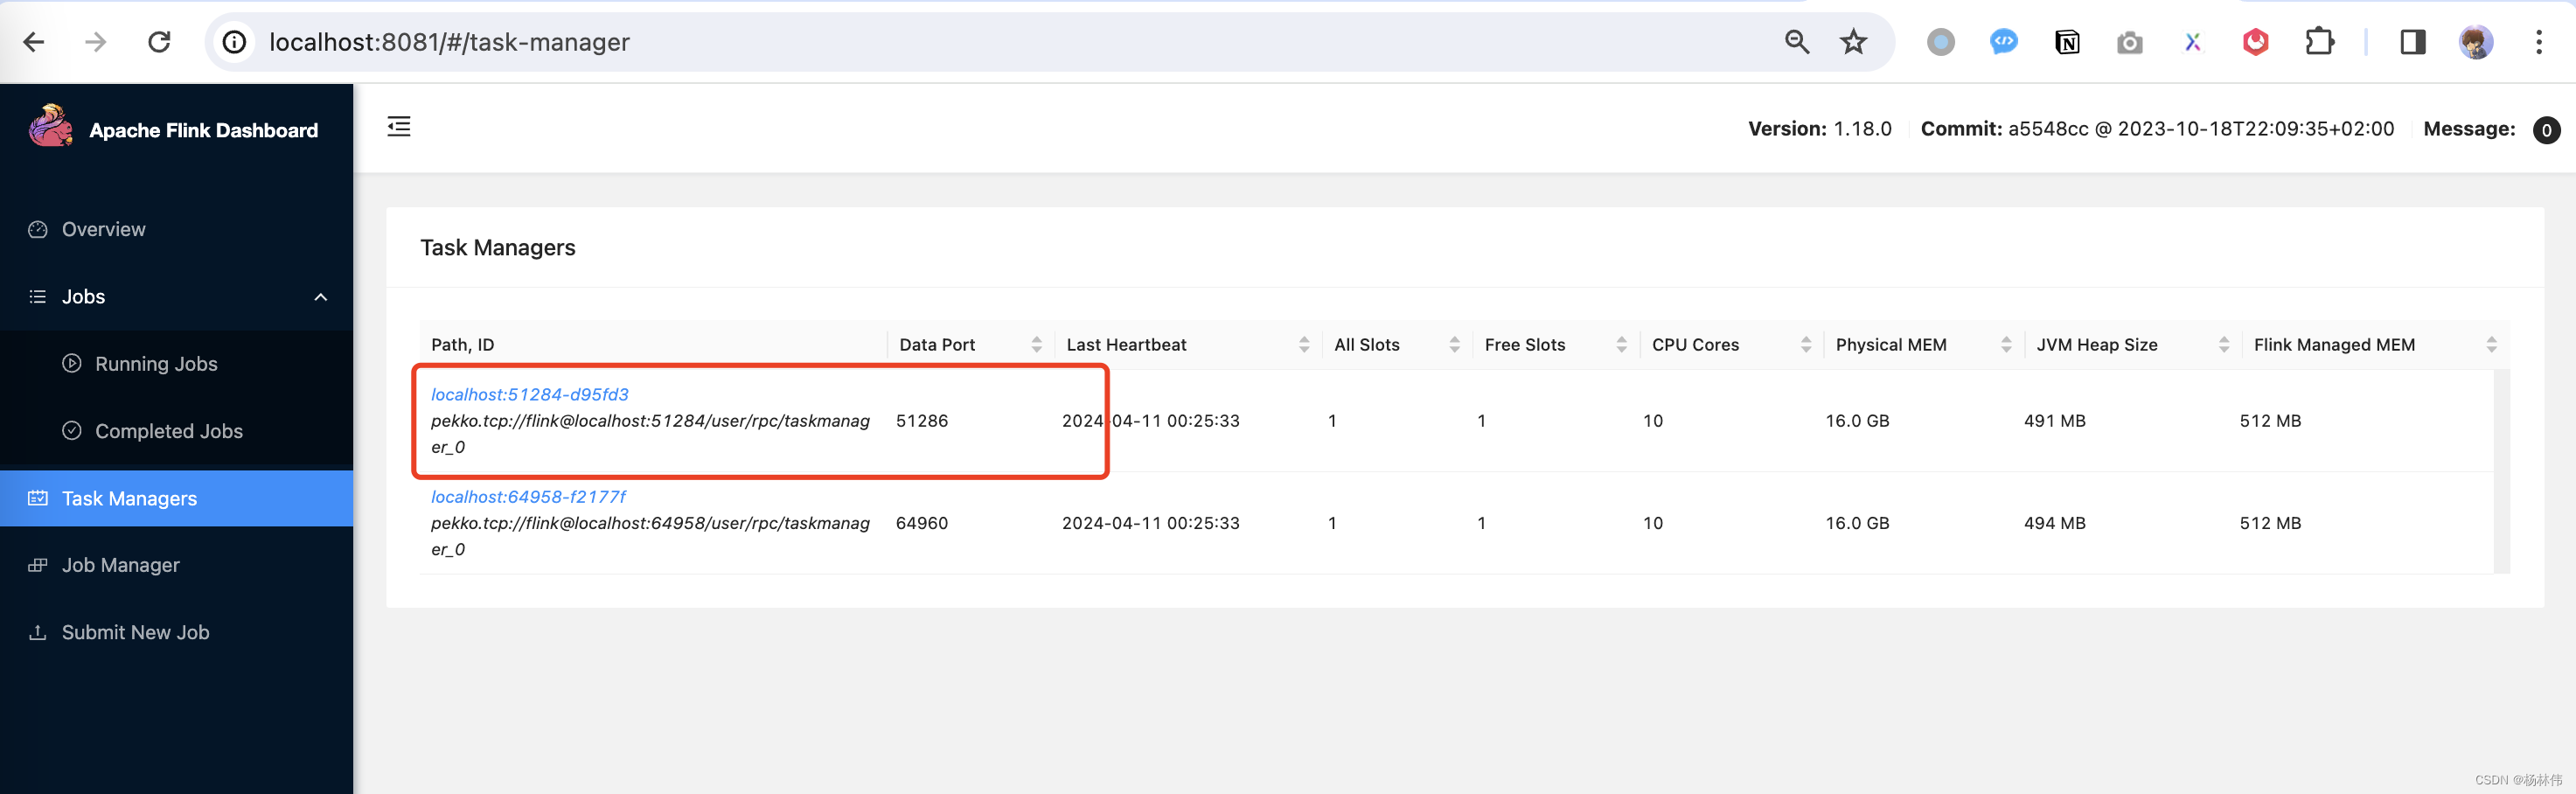The width and height of the screenshot is (2576, 794).
Task: Click JVM heap value 491 MB
Action: click(x=2055, y=421)
